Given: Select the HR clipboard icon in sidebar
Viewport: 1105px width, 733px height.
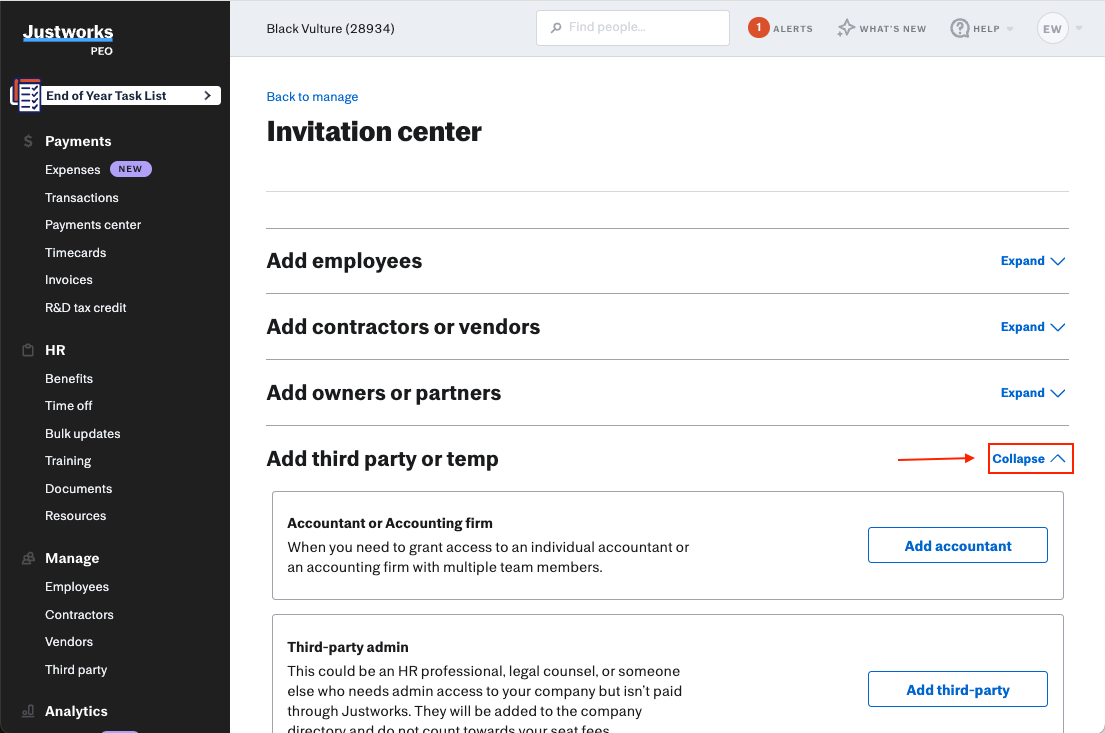Looking at the screenshot, I should pos(27,350).
